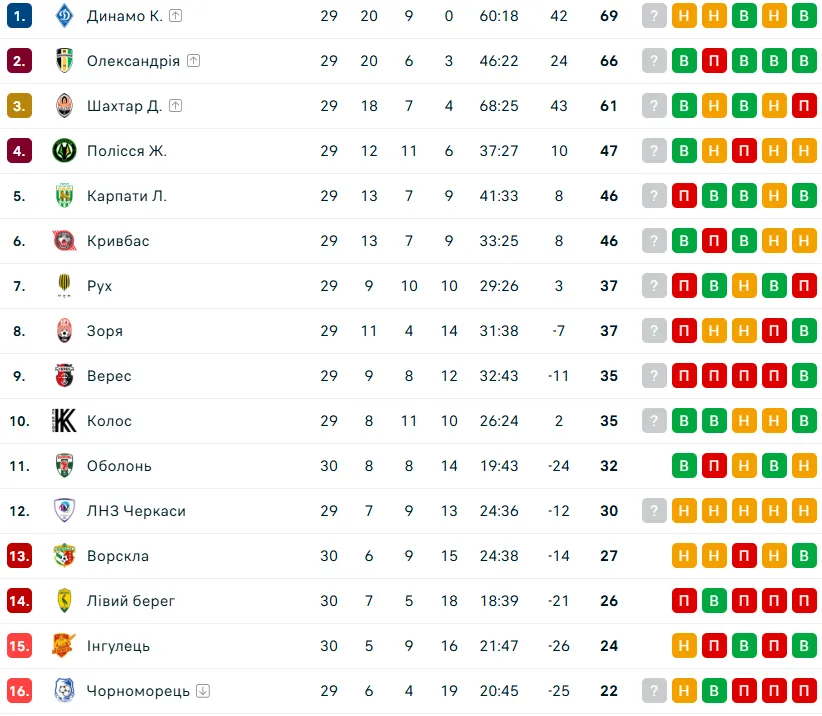Click latest green В result for Зоря
The height and width of the screenshot is (716, 822).
coord(804,331)
